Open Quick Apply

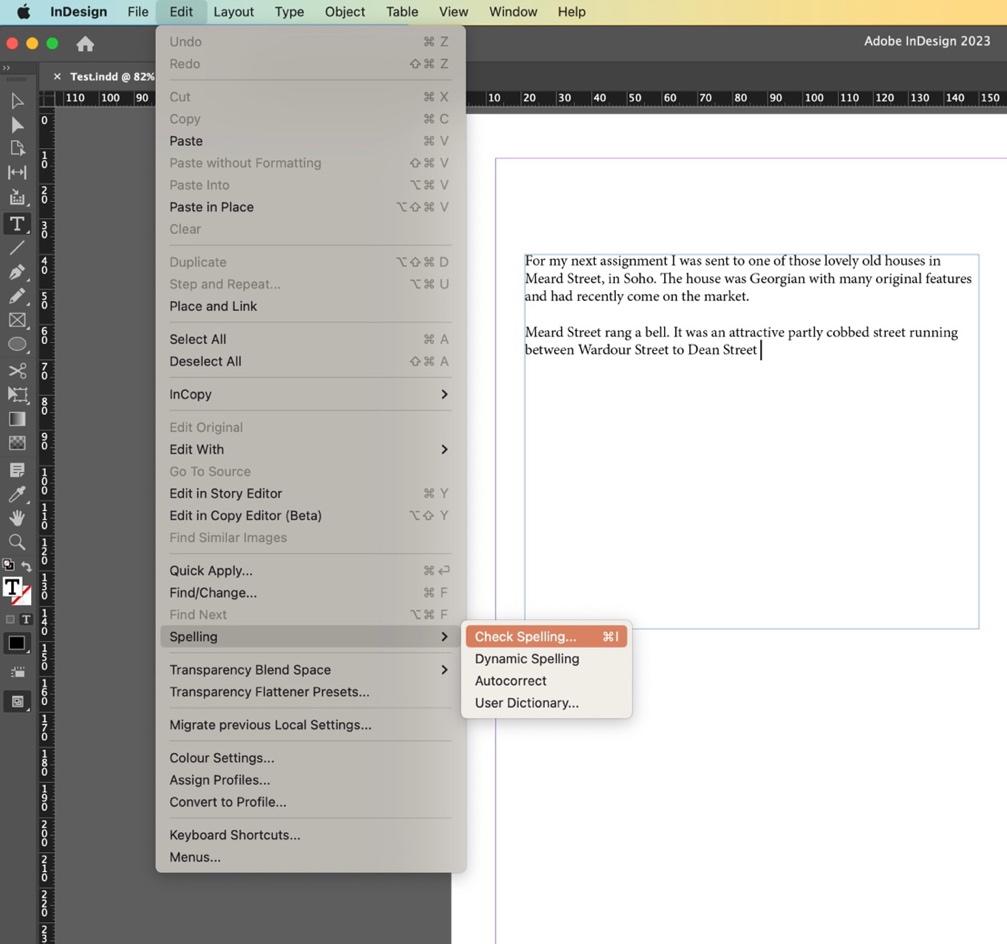pos(310,570)
